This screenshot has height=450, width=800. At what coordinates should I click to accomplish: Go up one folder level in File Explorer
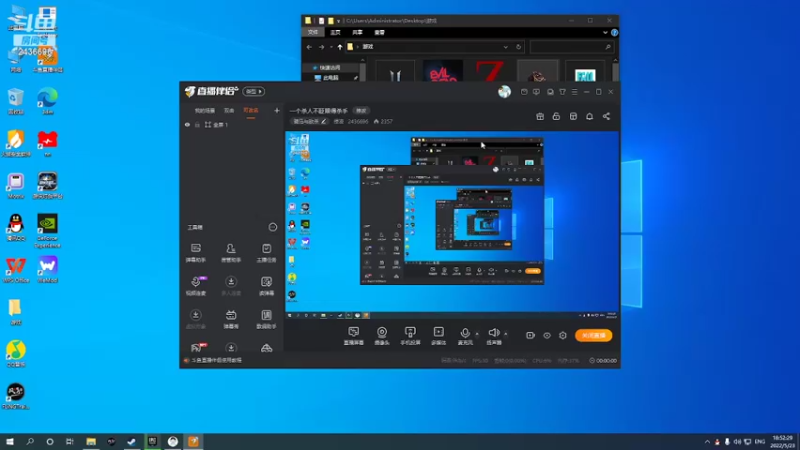coord(340,47)
